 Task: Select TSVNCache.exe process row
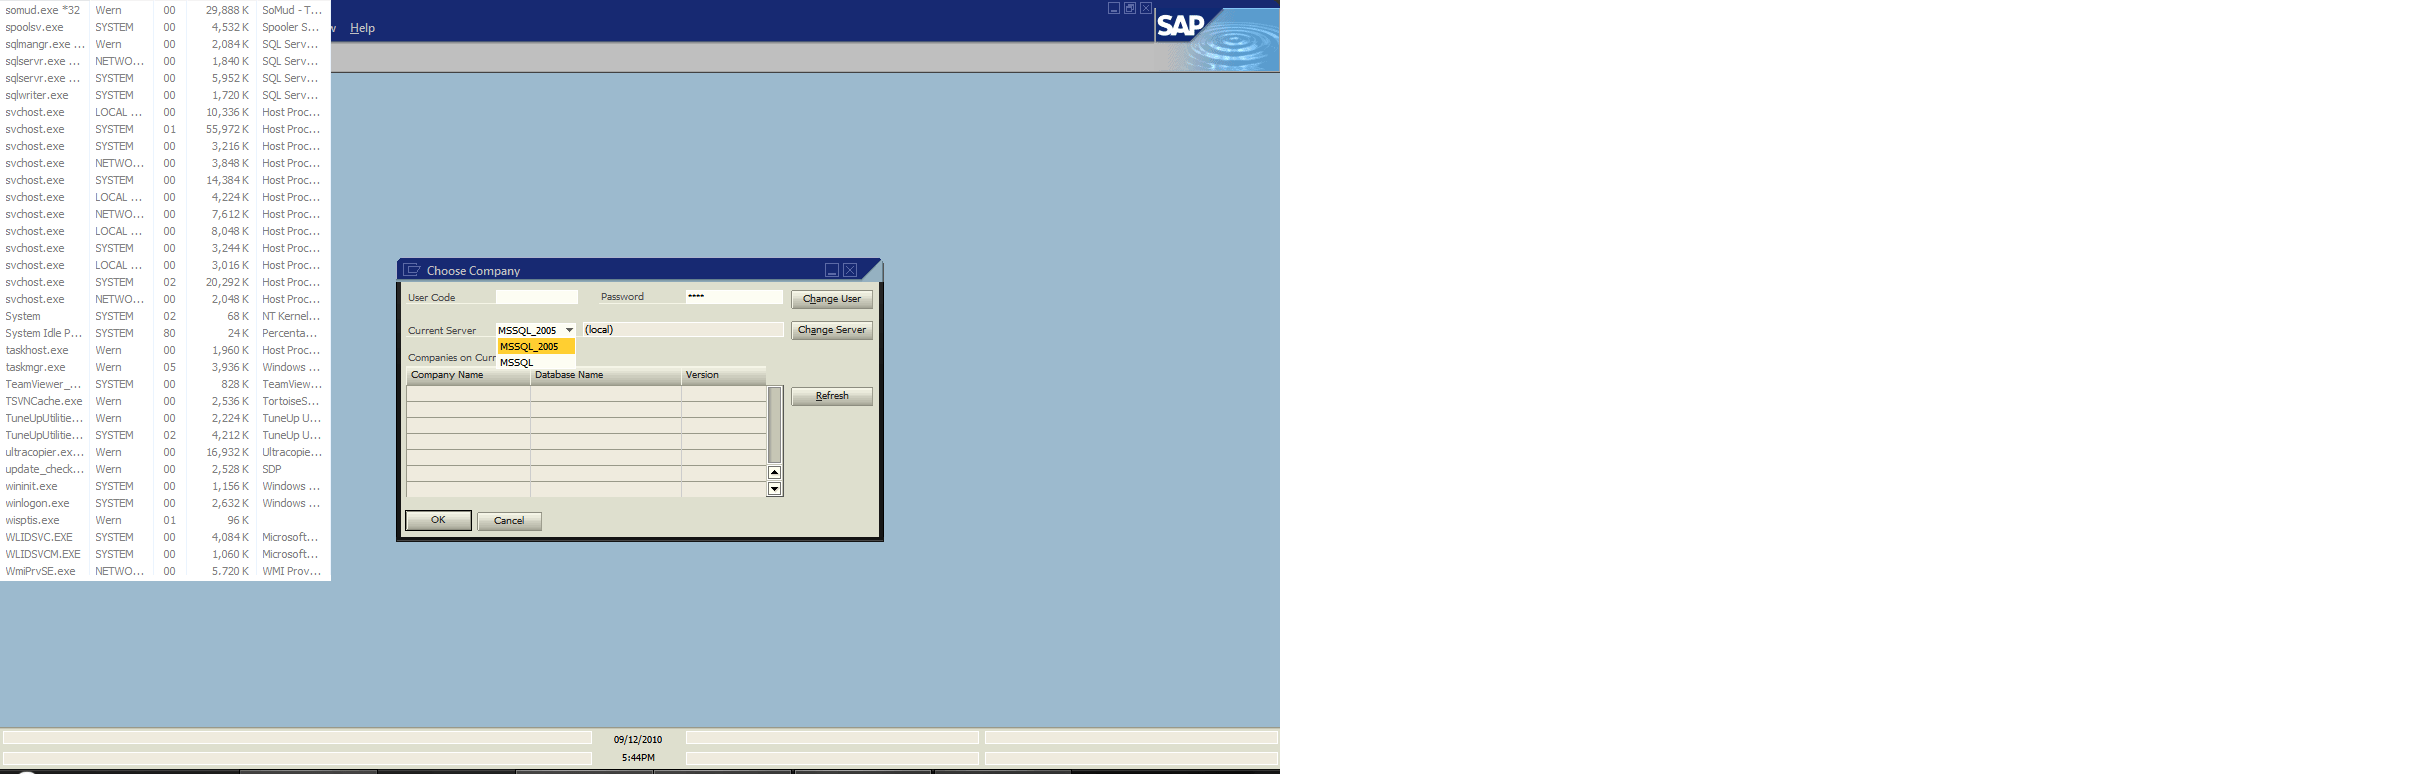[x=165, y=401]
